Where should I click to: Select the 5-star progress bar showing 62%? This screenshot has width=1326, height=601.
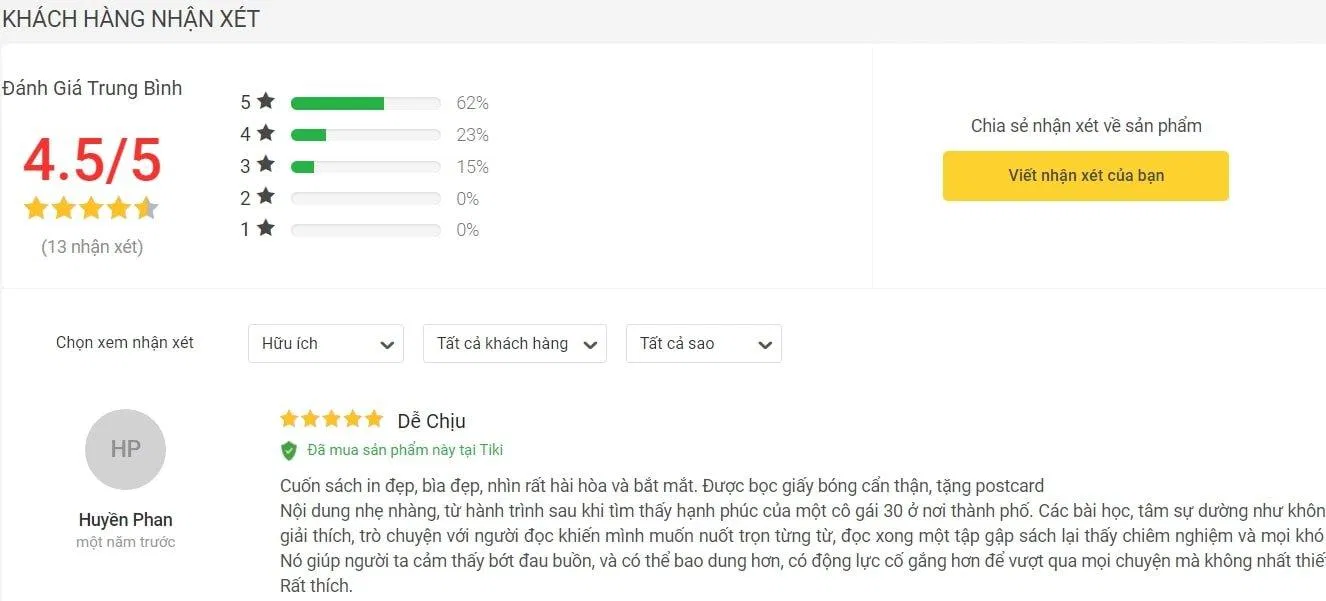click(x=365, y=101)
